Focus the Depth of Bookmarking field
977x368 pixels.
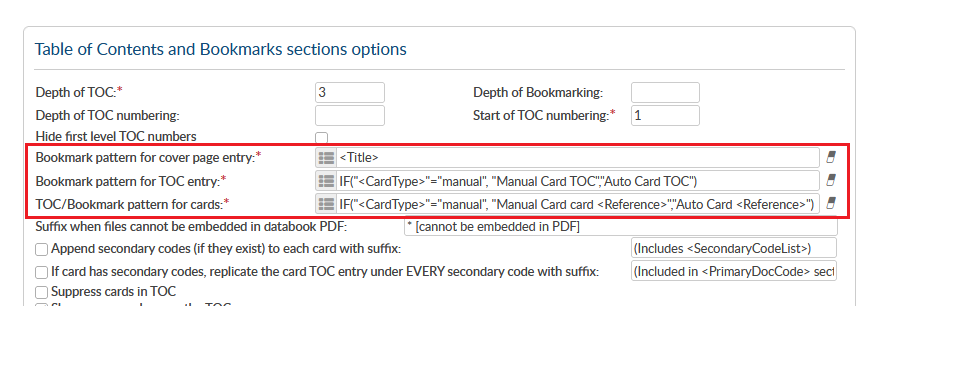(x=665, y=93)
